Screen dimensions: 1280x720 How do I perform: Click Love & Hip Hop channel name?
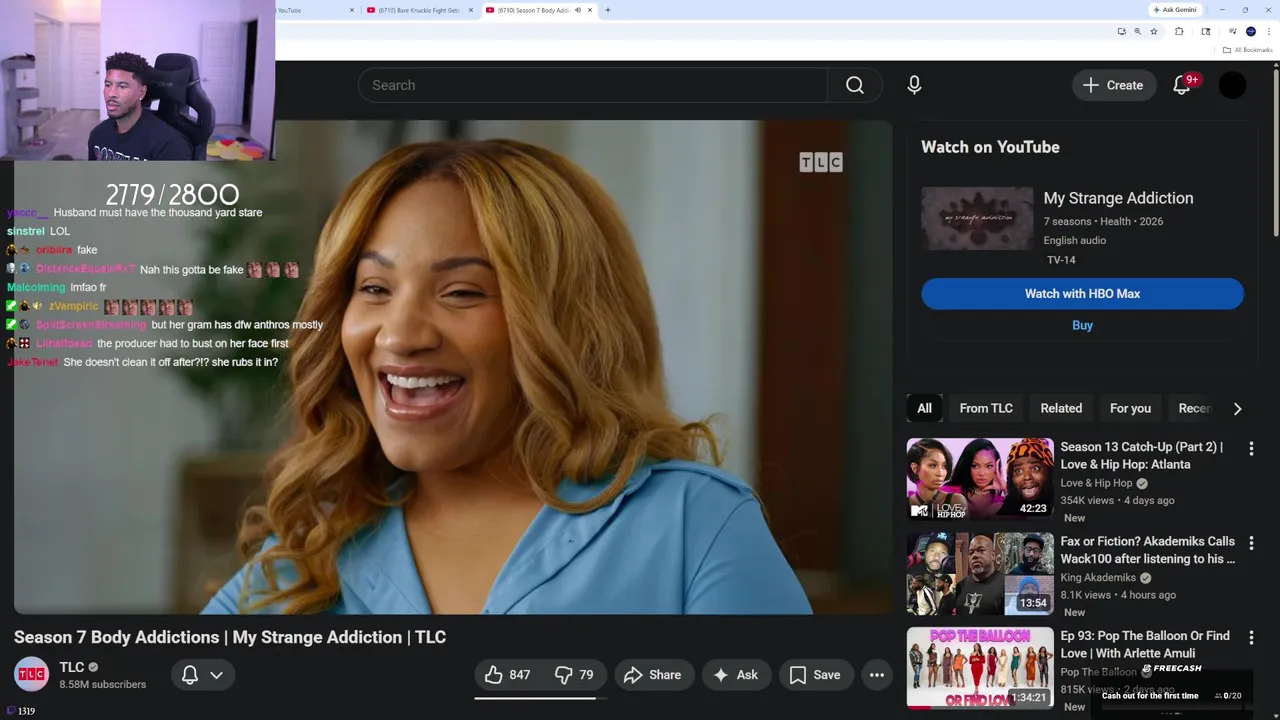click(x=1096, y=483)
